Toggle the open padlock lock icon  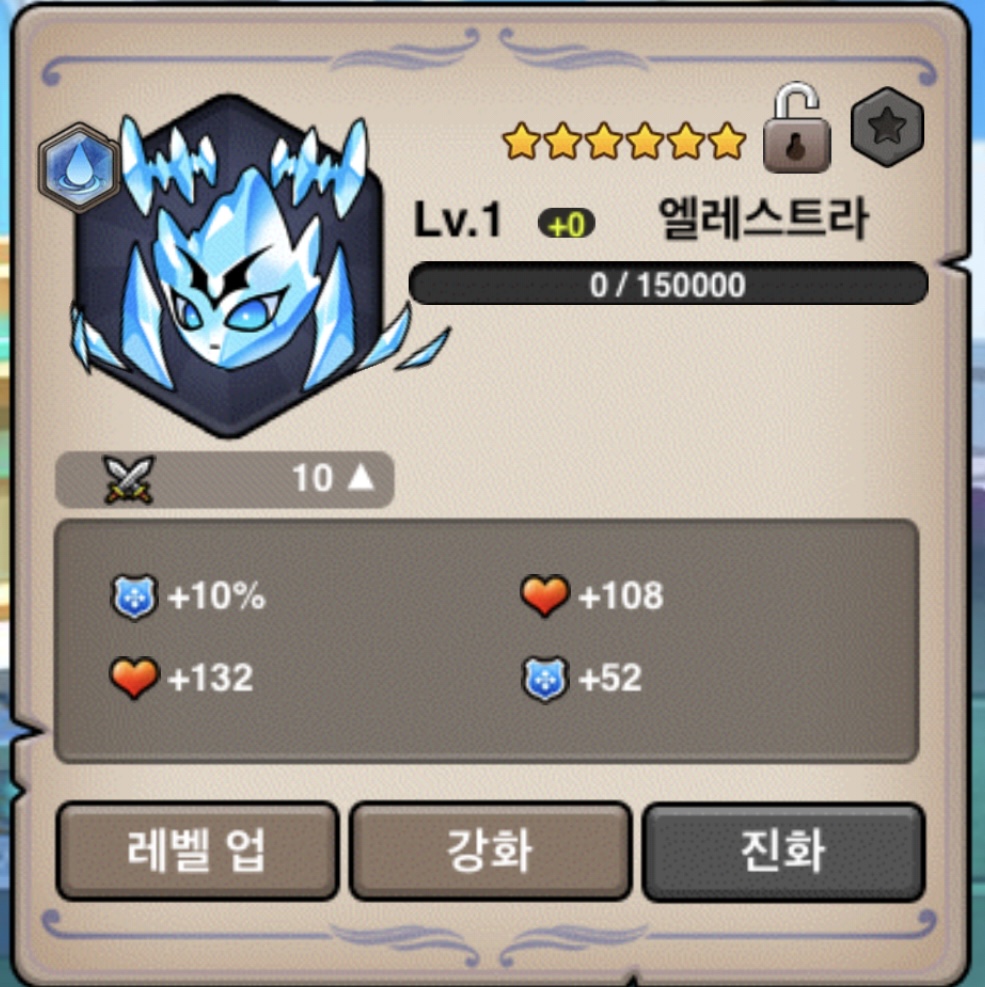(797, 128)
